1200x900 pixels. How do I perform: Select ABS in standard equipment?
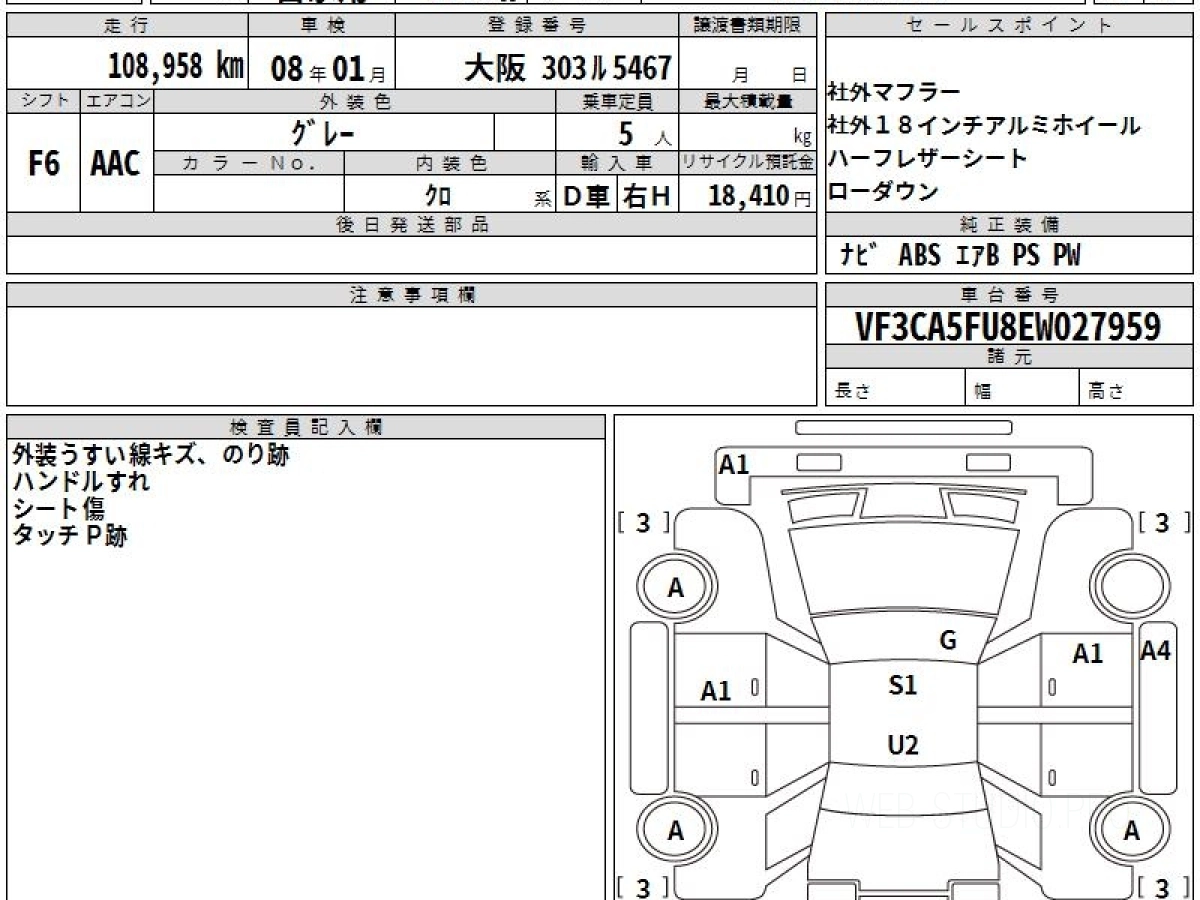pos(920,256)
